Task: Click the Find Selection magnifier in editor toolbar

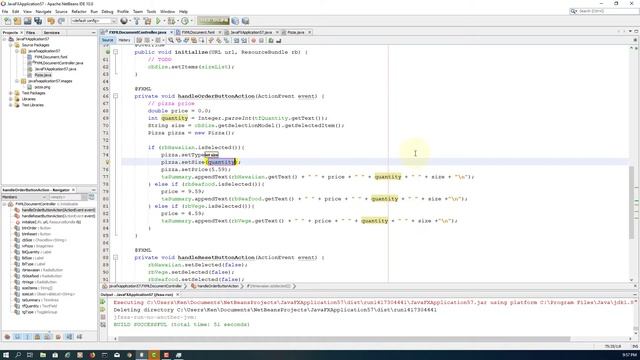Action: 171,40
